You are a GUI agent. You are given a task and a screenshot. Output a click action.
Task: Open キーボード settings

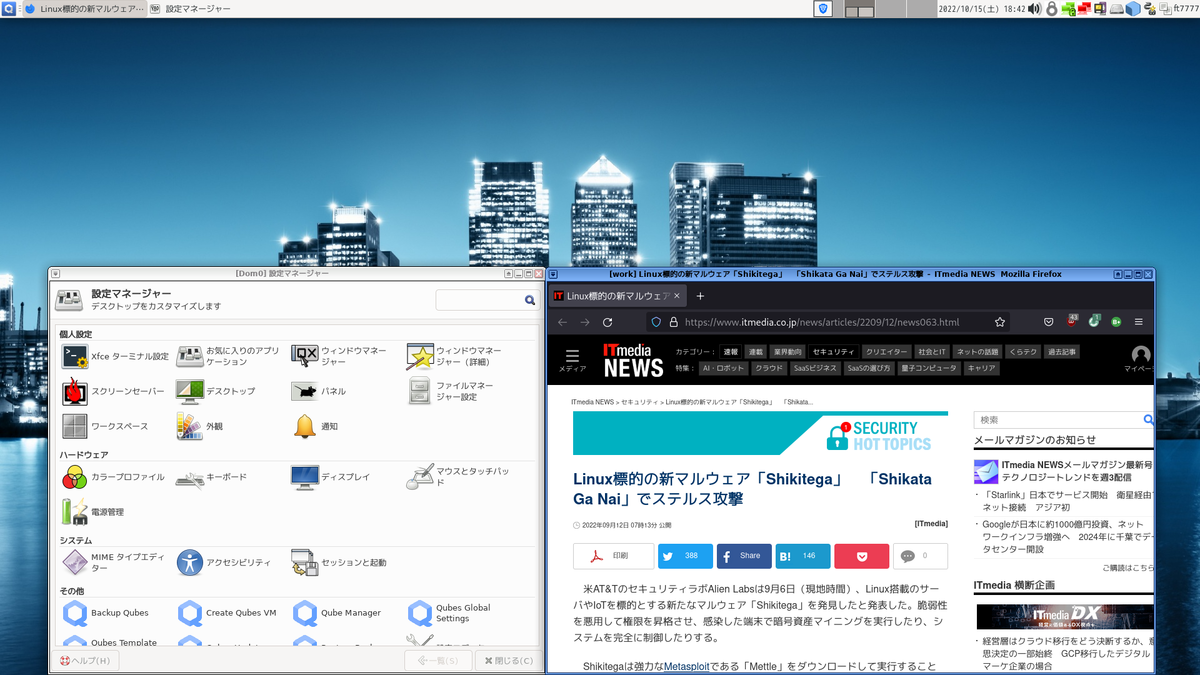click(x=212, y=478)
